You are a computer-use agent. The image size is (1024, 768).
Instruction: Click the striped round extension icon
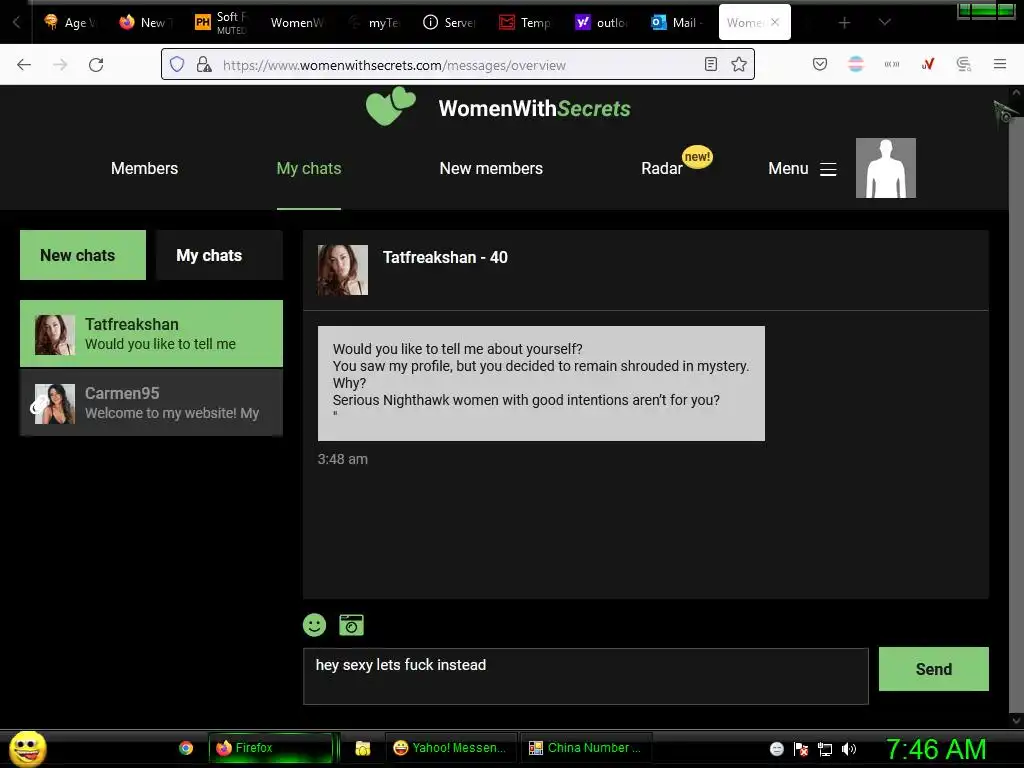click(856, 64)
